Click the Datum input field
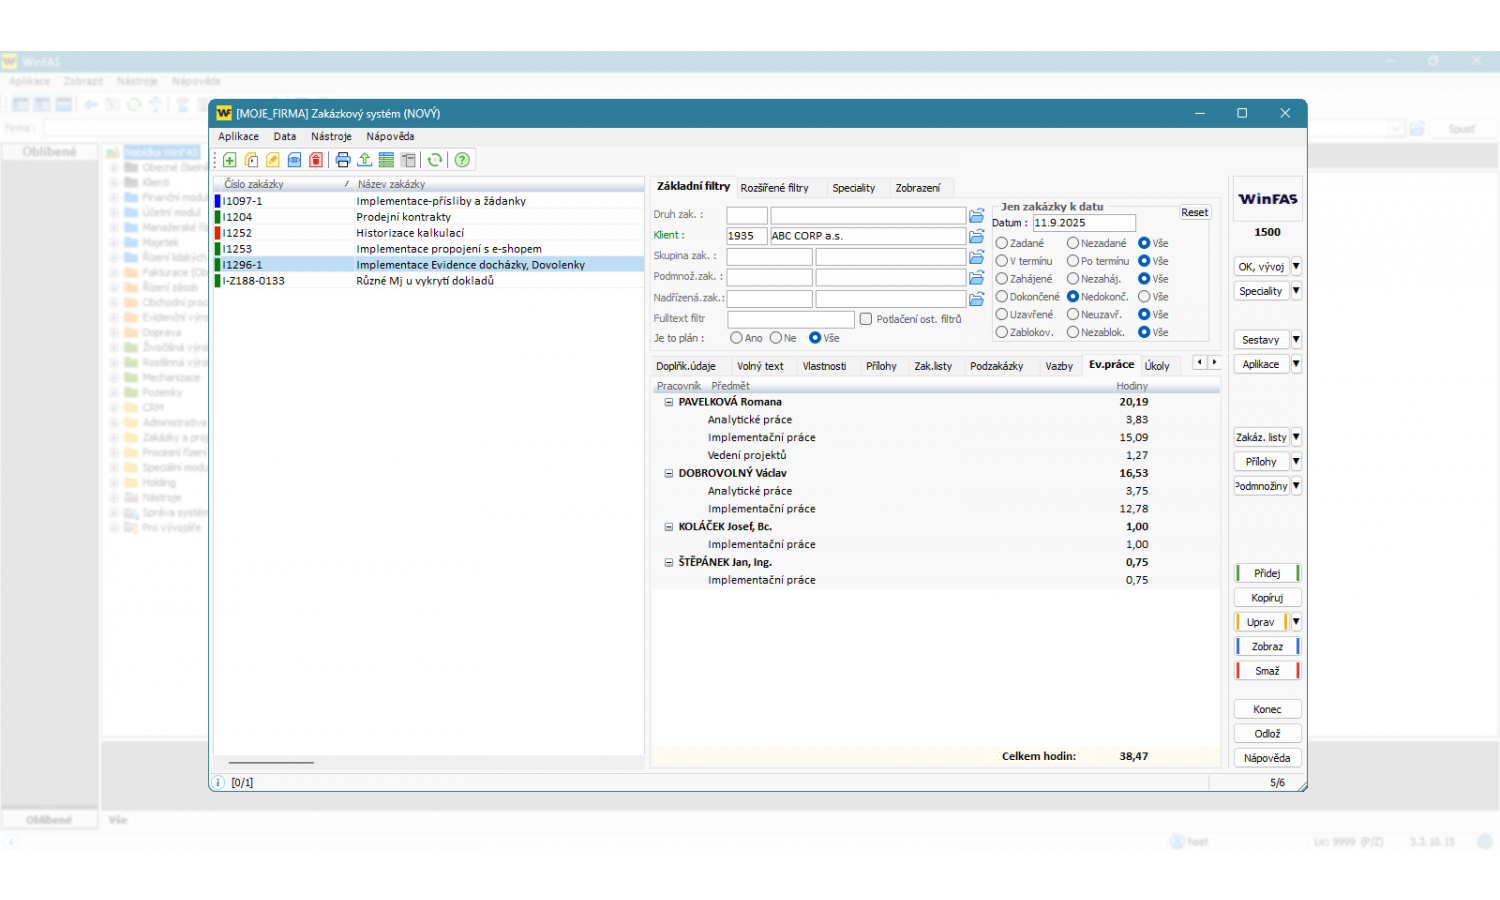Viewport: 1500px width, 900px height. click(1083, 223)
